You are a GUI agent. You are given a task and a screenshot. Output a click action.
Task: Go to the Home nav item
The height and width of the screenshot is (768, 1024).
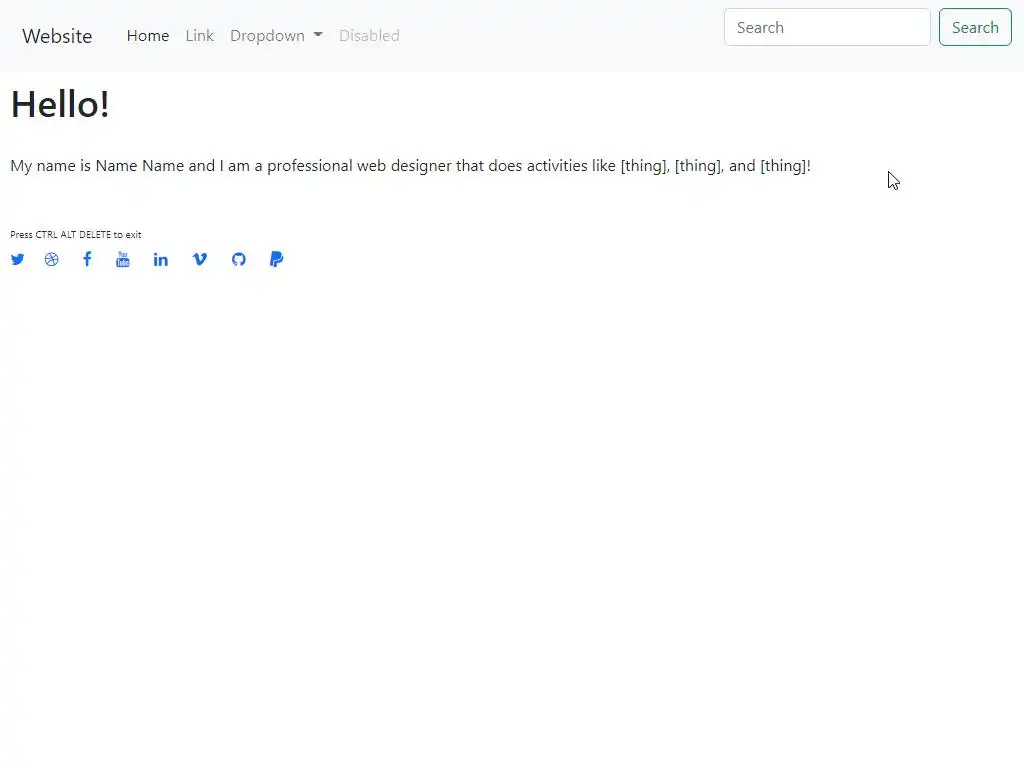tap(148, 35)
